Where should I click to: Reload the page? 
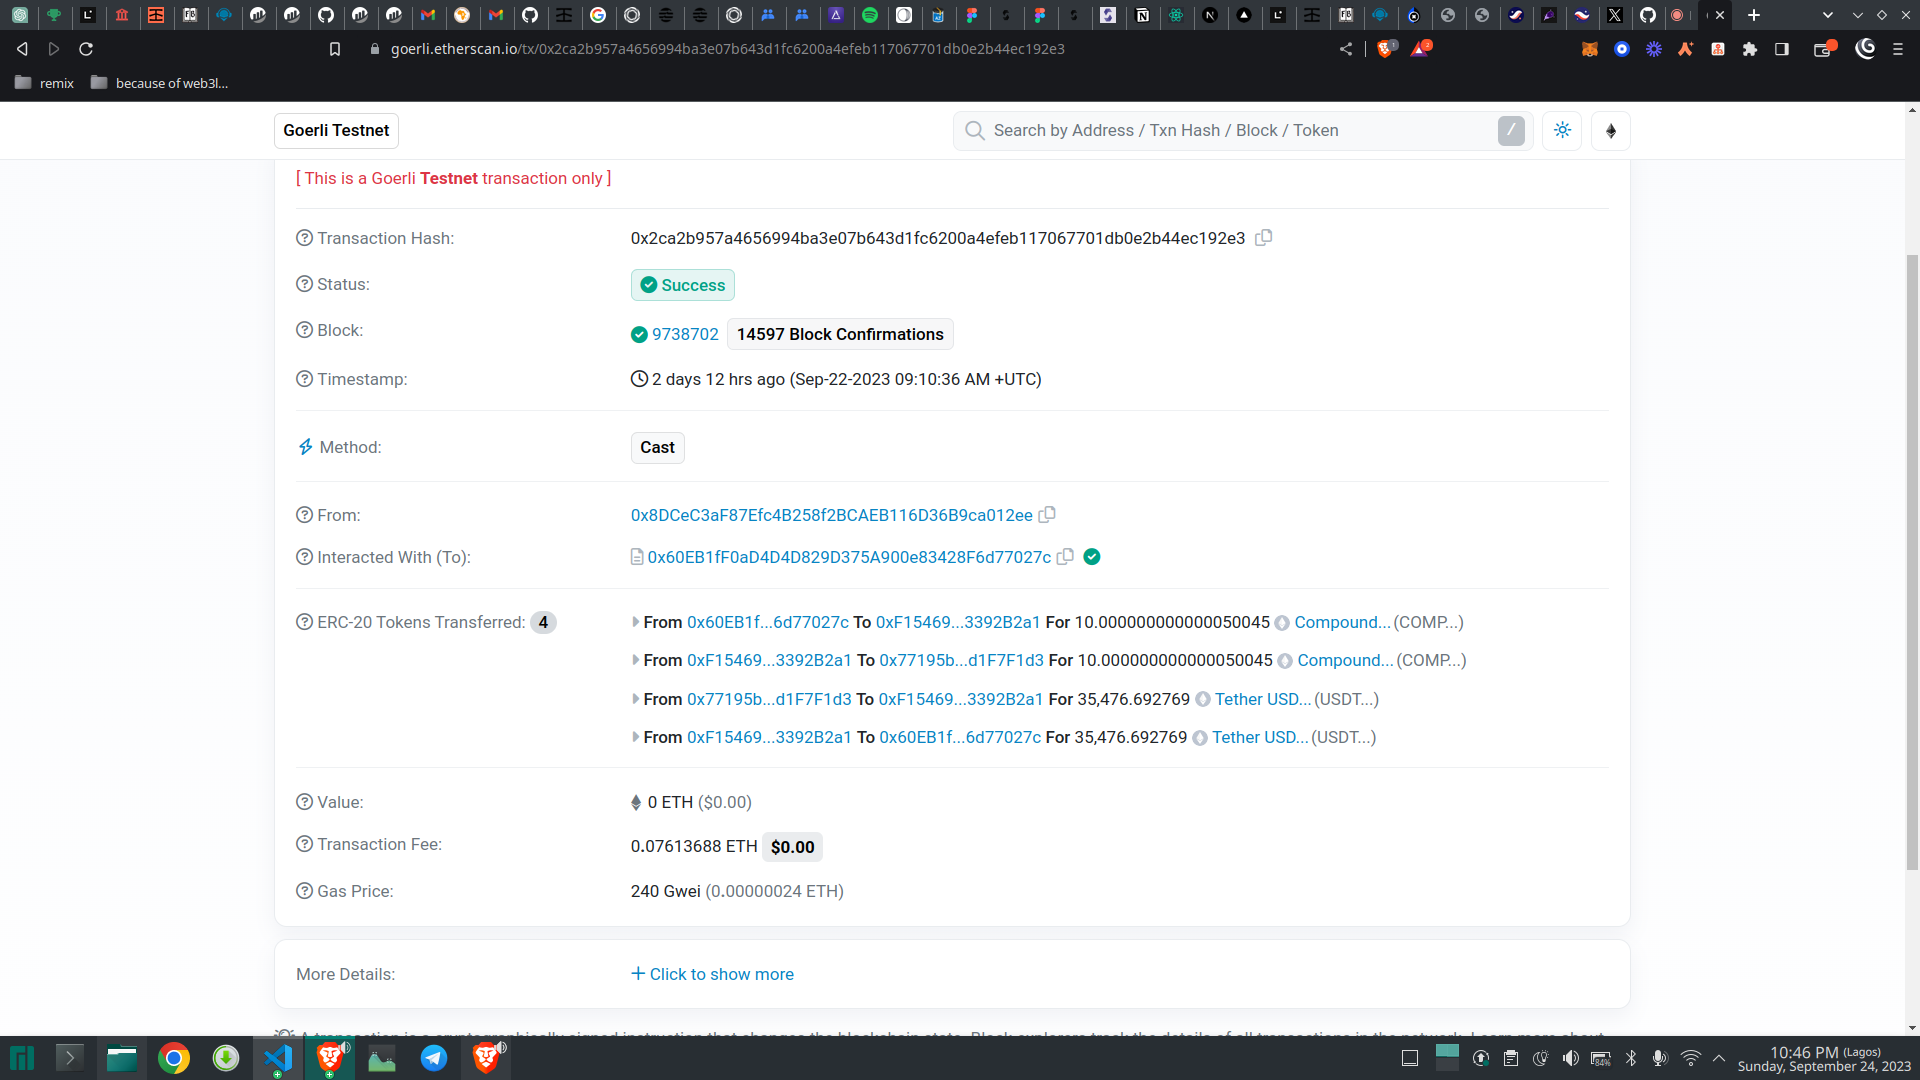click(x=86, y=49)
